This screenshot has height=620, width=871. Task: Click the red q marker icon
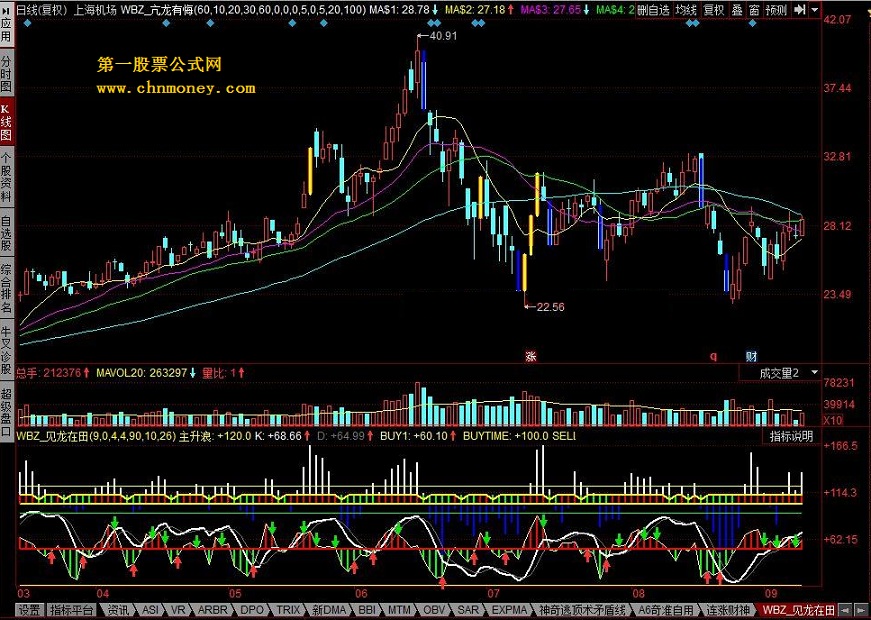tap(713, 357)
